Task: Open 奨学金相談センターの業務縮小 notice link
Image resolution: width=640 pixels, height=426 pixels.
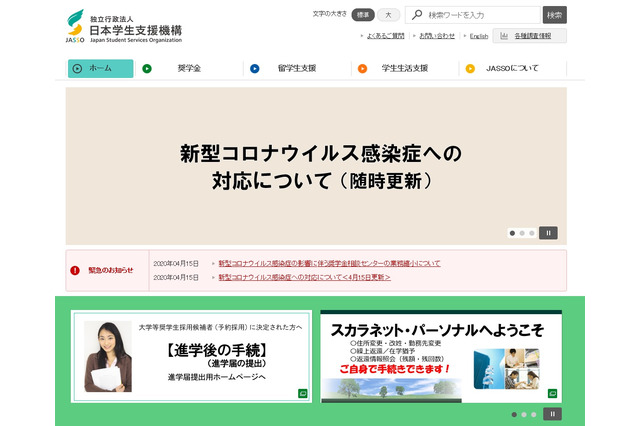Action: [x=329, y=264]
